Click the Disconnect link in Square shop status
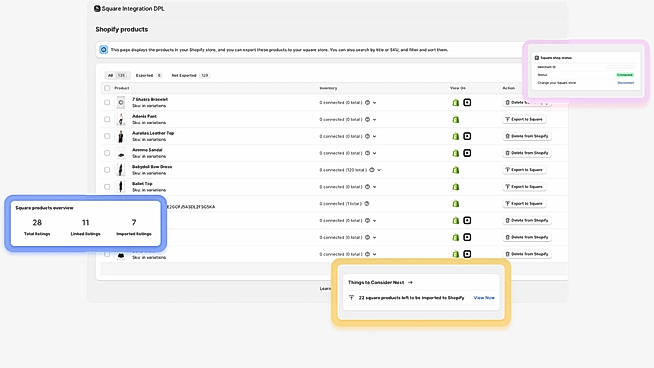This screenshot has height=368, width=654. (x=625, y=83)
